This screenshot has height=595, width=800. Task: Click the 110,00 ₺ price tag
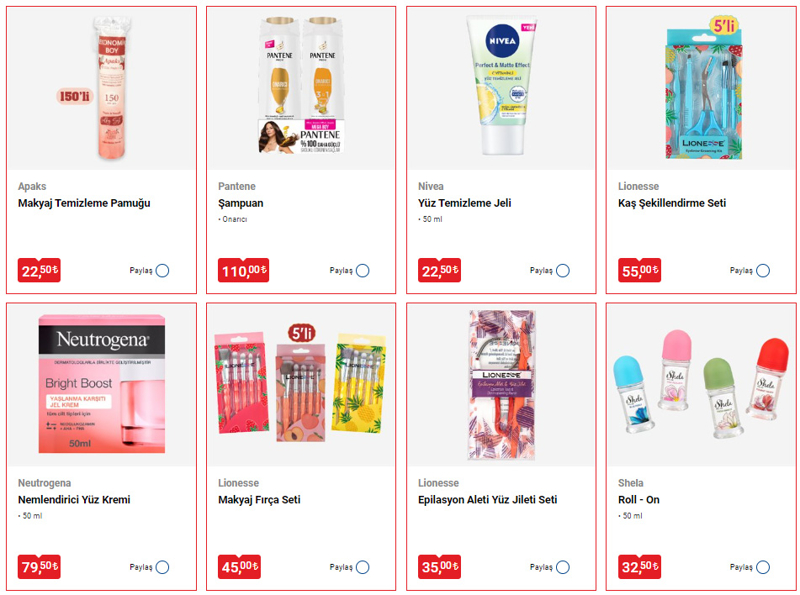243,270
